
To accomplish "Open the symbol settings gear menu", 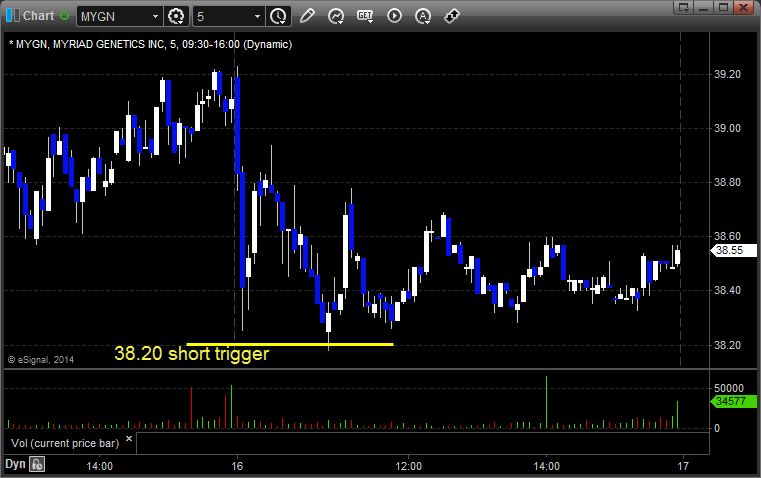I will 176,16.
